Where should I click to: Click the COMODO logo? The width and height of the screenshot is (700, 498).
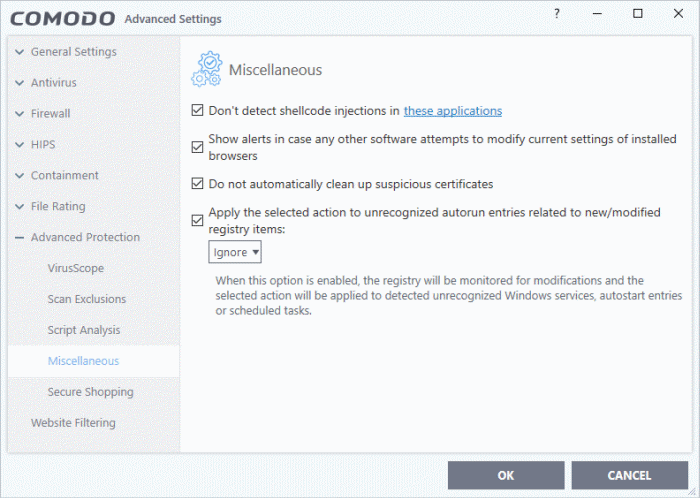tap(62, 19)
